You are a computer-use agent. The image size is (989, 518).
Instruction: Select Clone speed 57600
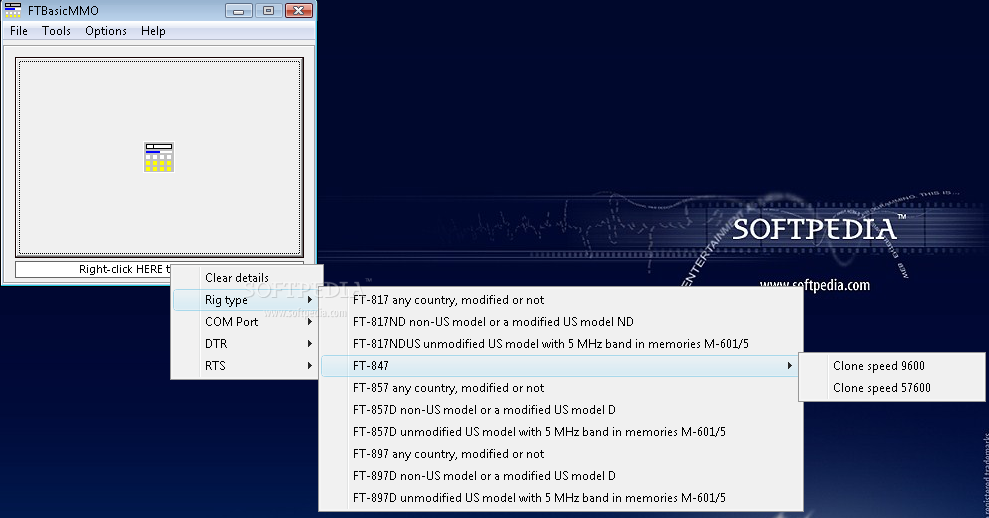(892, 388)
